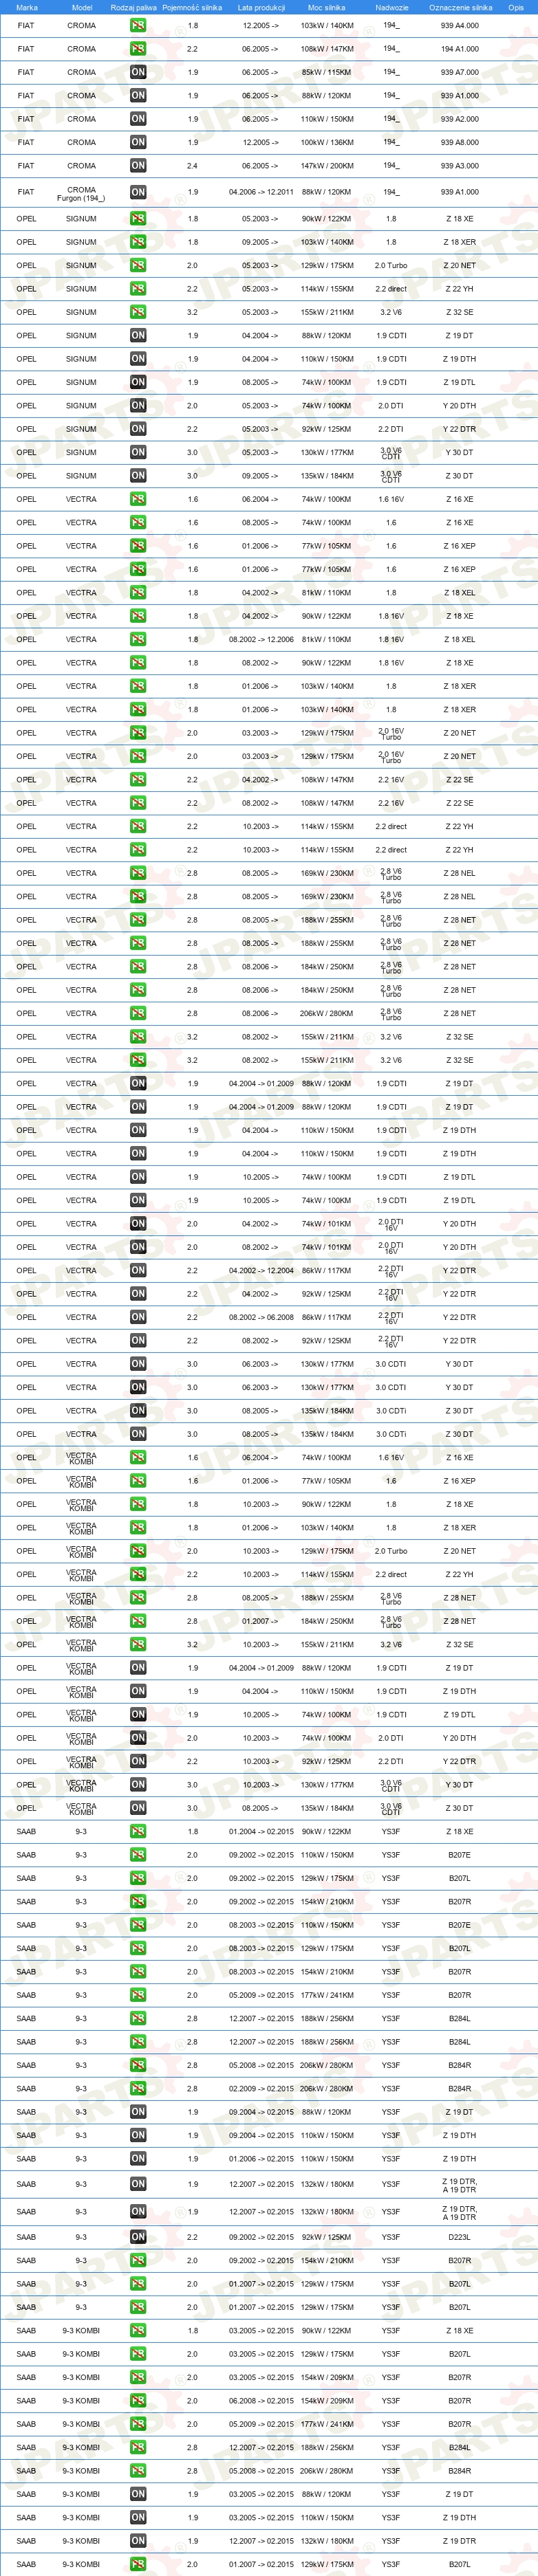Select the ON icon in Saab 9-3 D223L row
This screenshot has width=538, height=2576.
pyautogui.click(x=138, y=2237)
